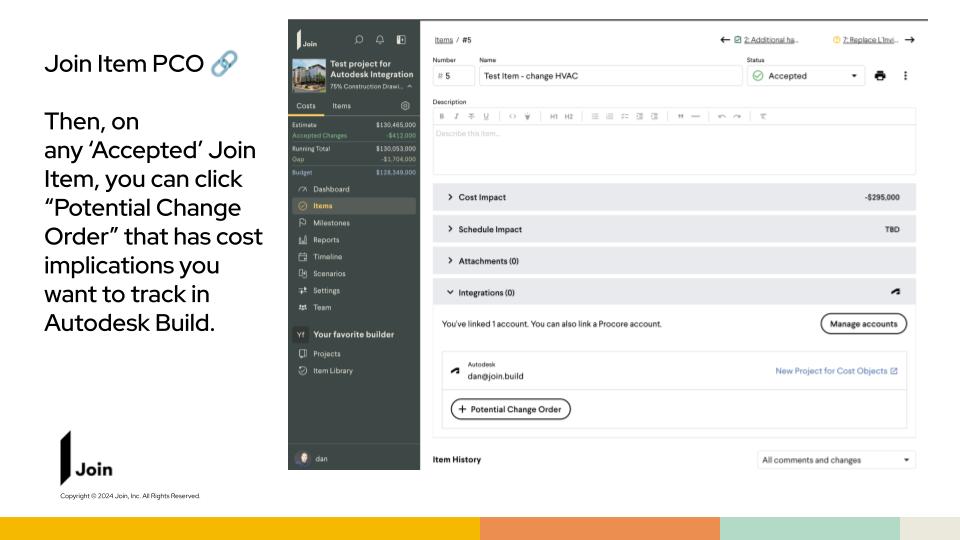Open the project thumbnail image
The image size is (960, 540).
(x=309, y=75)
